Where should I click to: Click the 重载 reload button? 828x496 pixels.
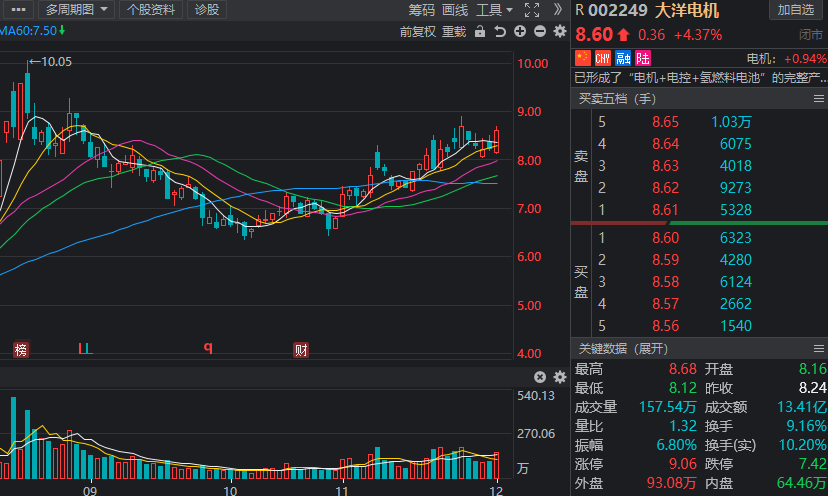[454, 31]
